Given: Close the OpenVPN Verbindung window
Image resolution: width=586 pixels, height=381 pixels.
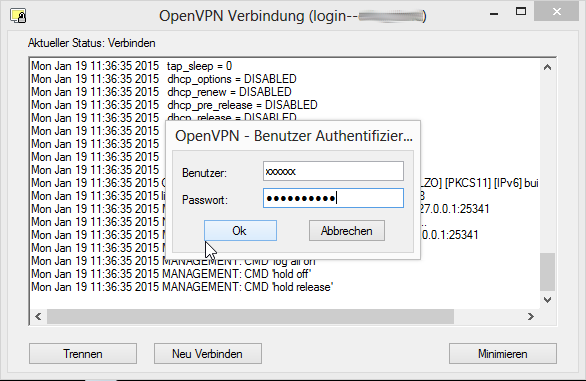Looking at the screenshot, I should coord(557,12).
